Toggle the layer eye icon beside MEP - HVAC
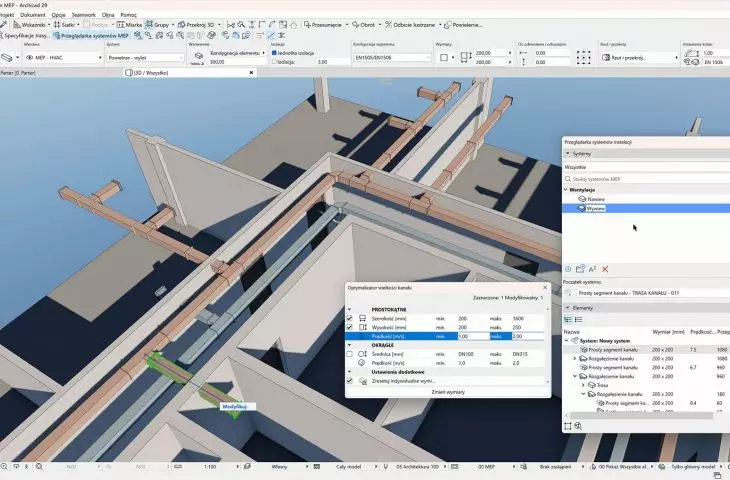Viewport: 730px width, 480px height. [x=29, y=58]
